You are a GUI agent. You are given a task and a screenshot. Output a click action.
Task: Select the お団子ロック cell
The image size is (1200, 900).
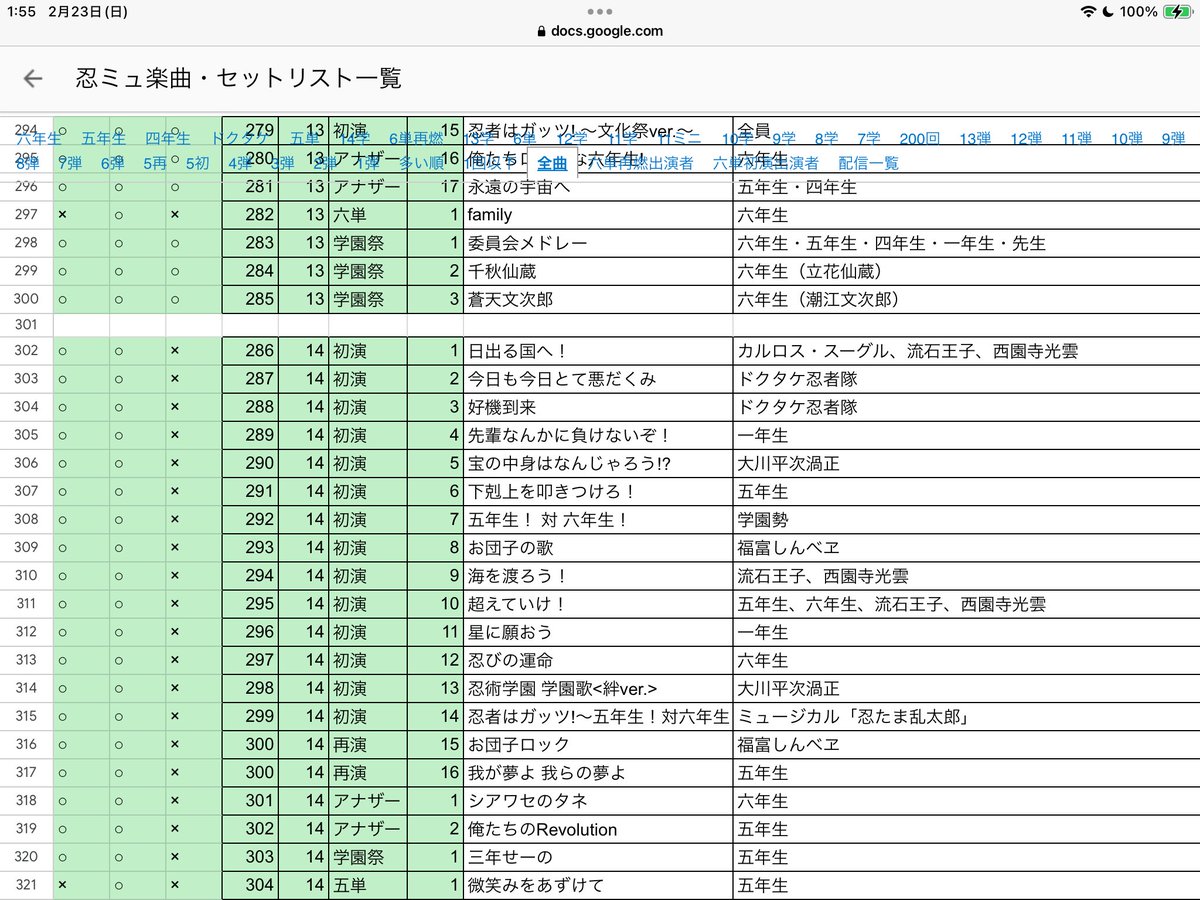point(598,745)
